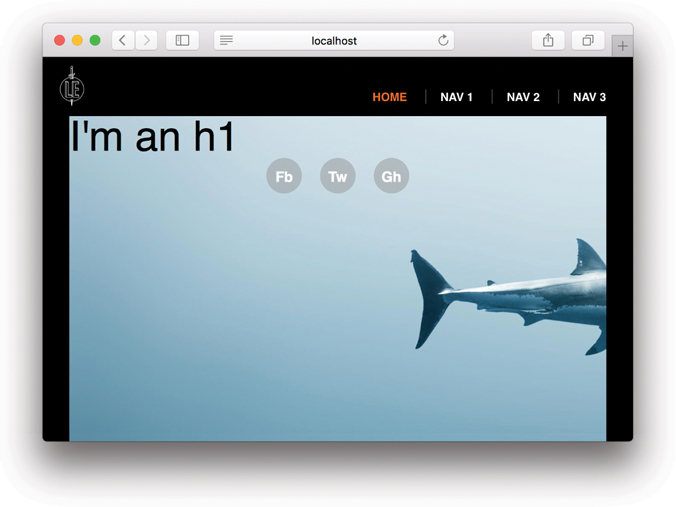
Task: Open the NAV 1 menu item
Action: [456, 97]
